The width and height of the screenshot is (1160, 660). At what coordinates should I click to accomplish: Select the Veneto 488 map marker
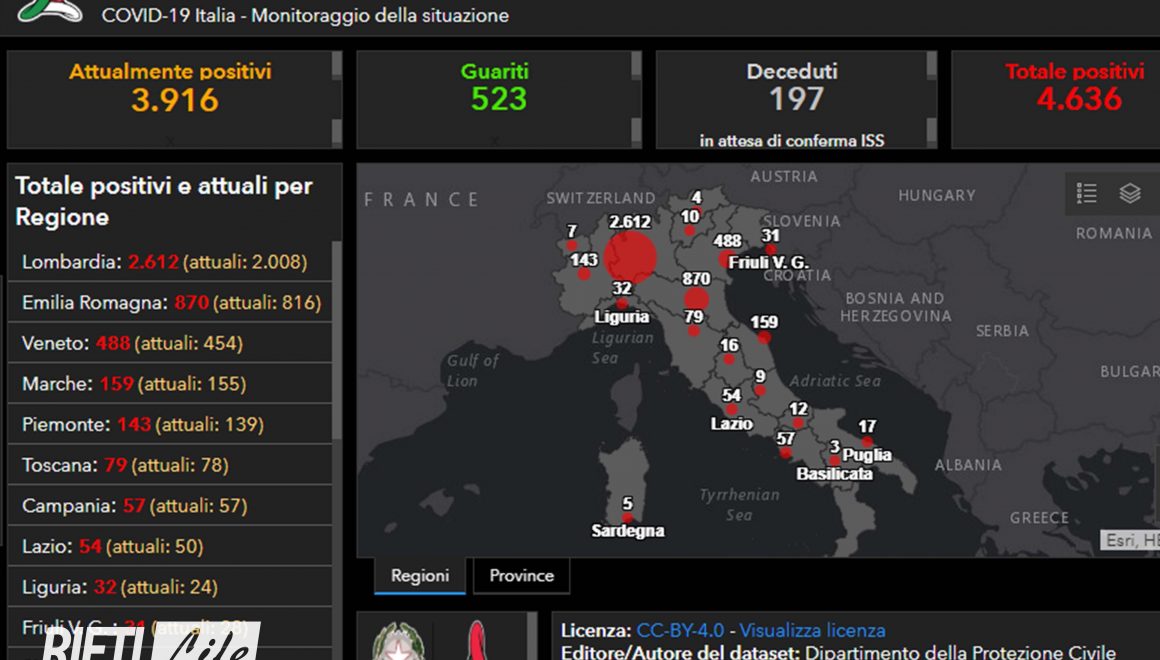[726, 258]
